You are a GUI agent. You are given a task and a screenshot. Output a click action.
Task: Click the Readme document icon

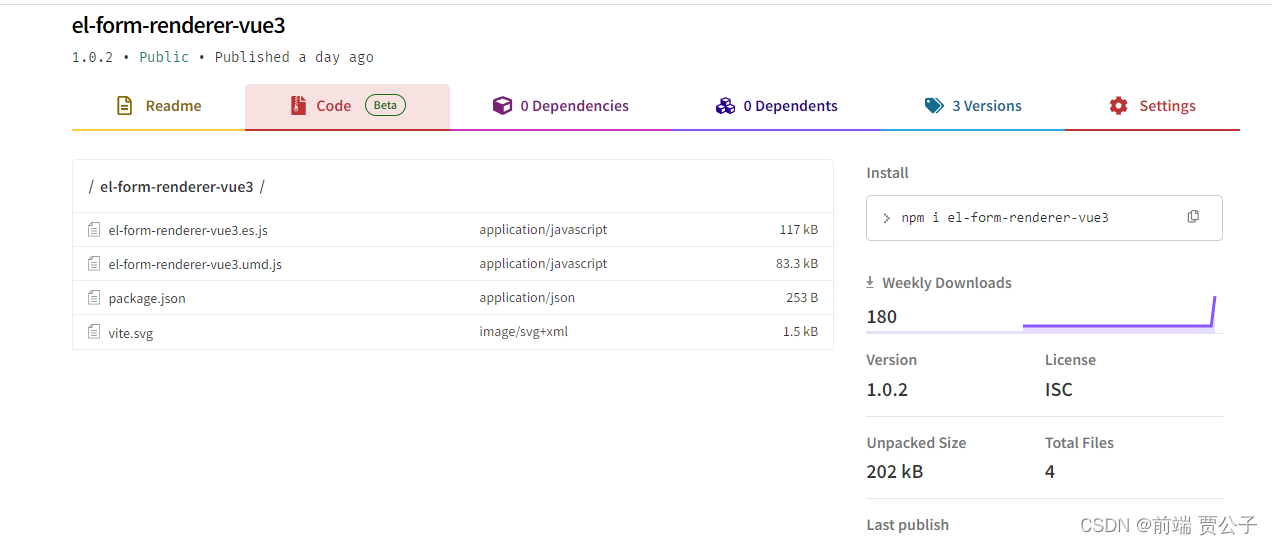pyautogui.click(x=125, y=106)
